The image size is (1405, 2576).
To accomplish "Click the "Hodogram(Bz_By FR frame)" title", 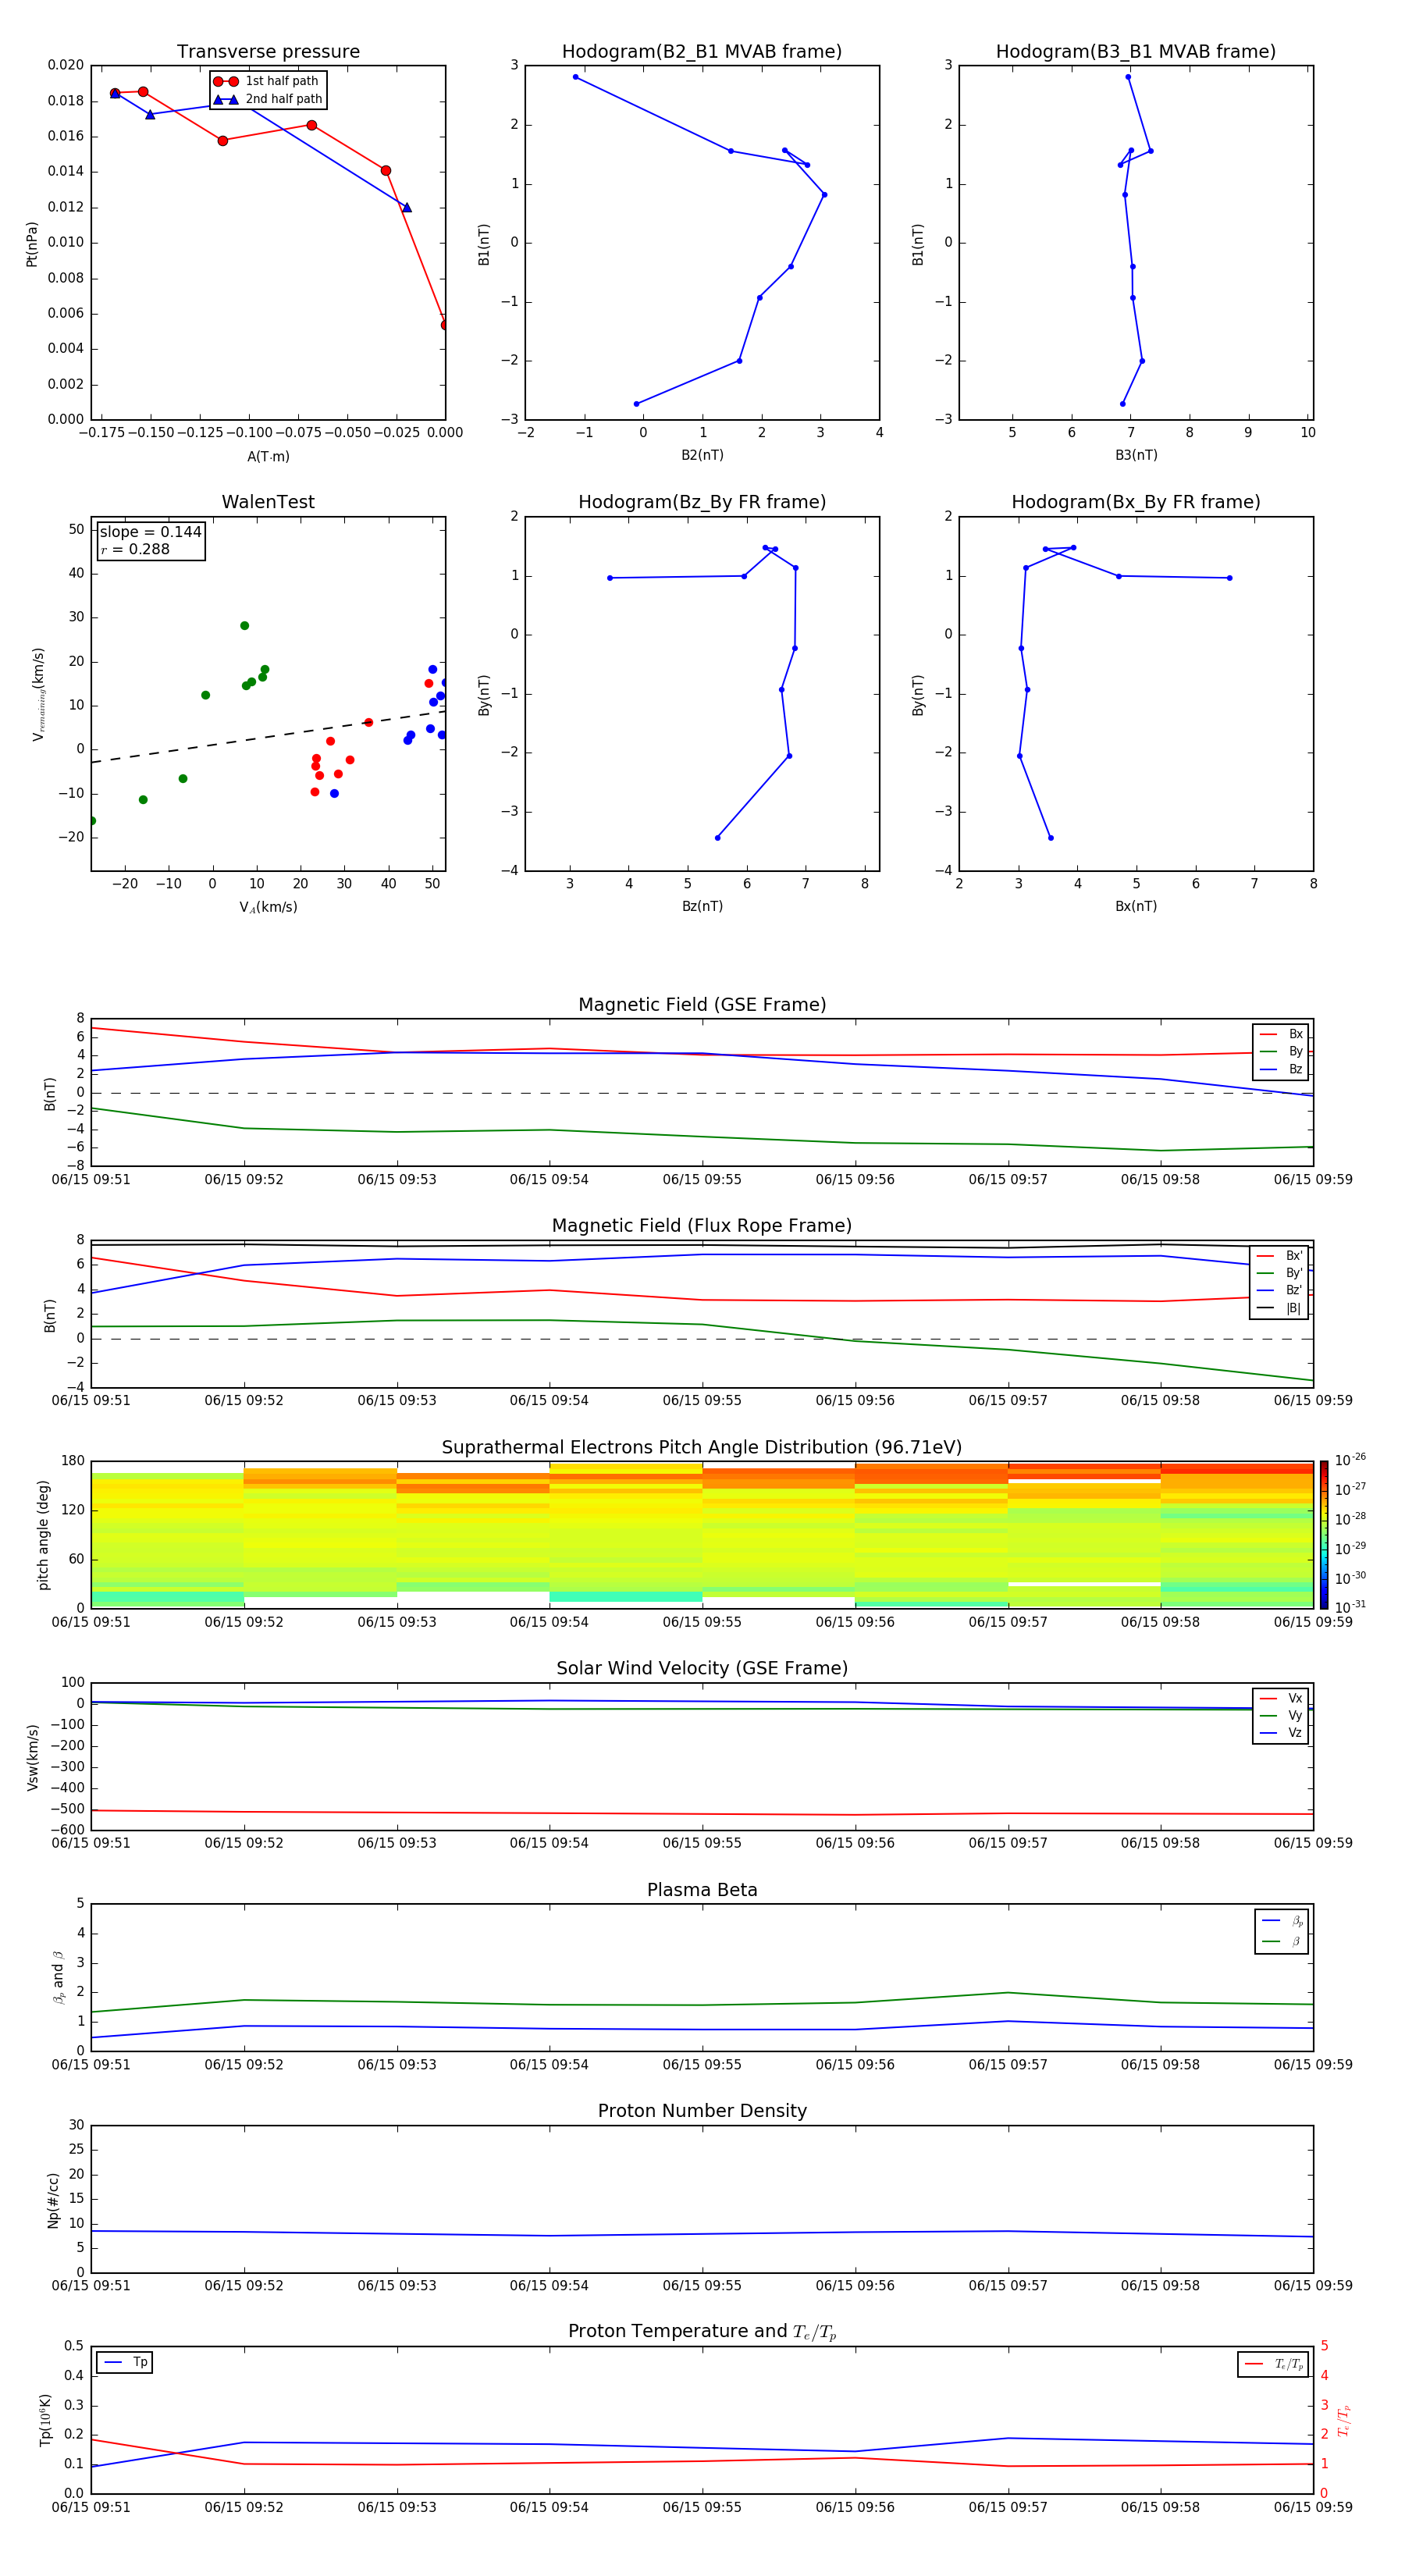I will [x=702, y=502].
